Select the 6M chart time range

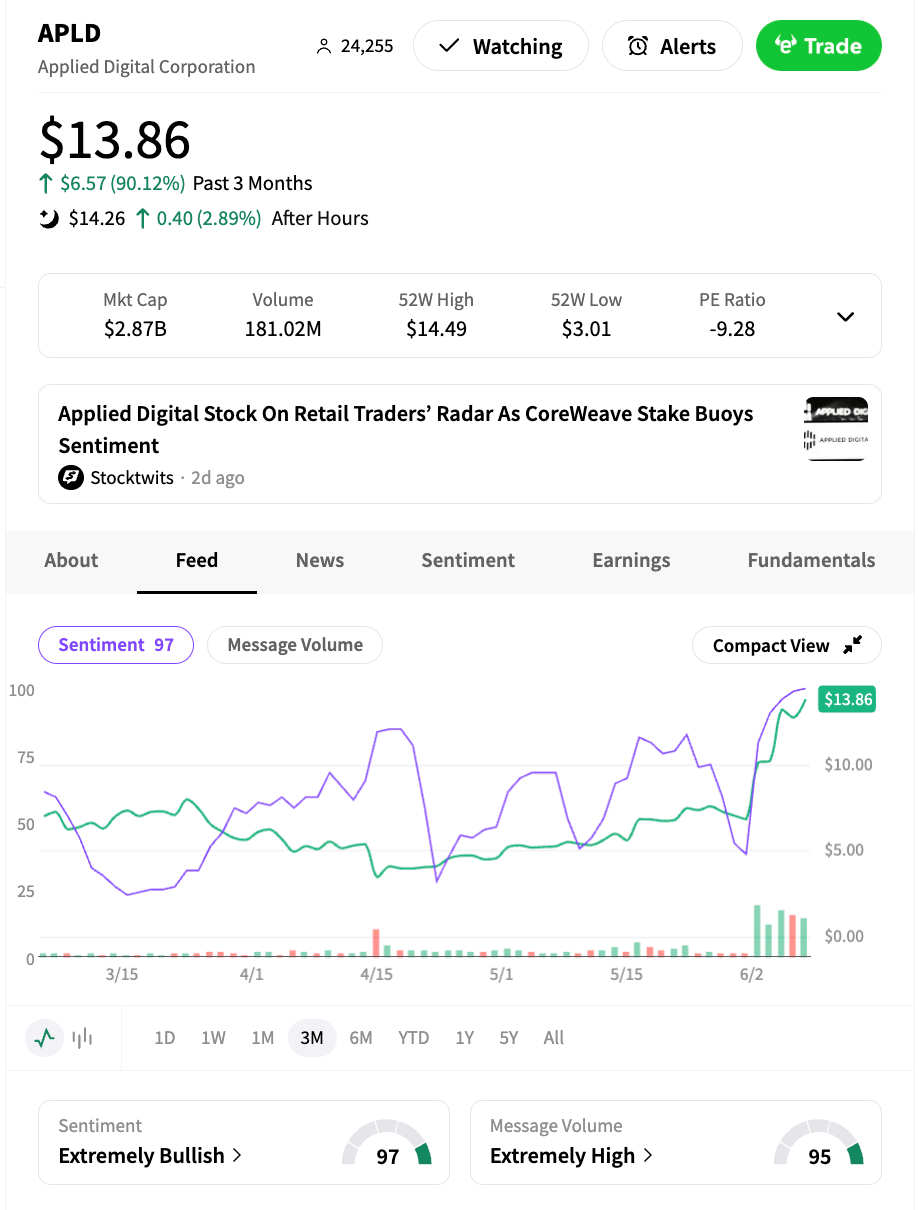click(361, 1038)
